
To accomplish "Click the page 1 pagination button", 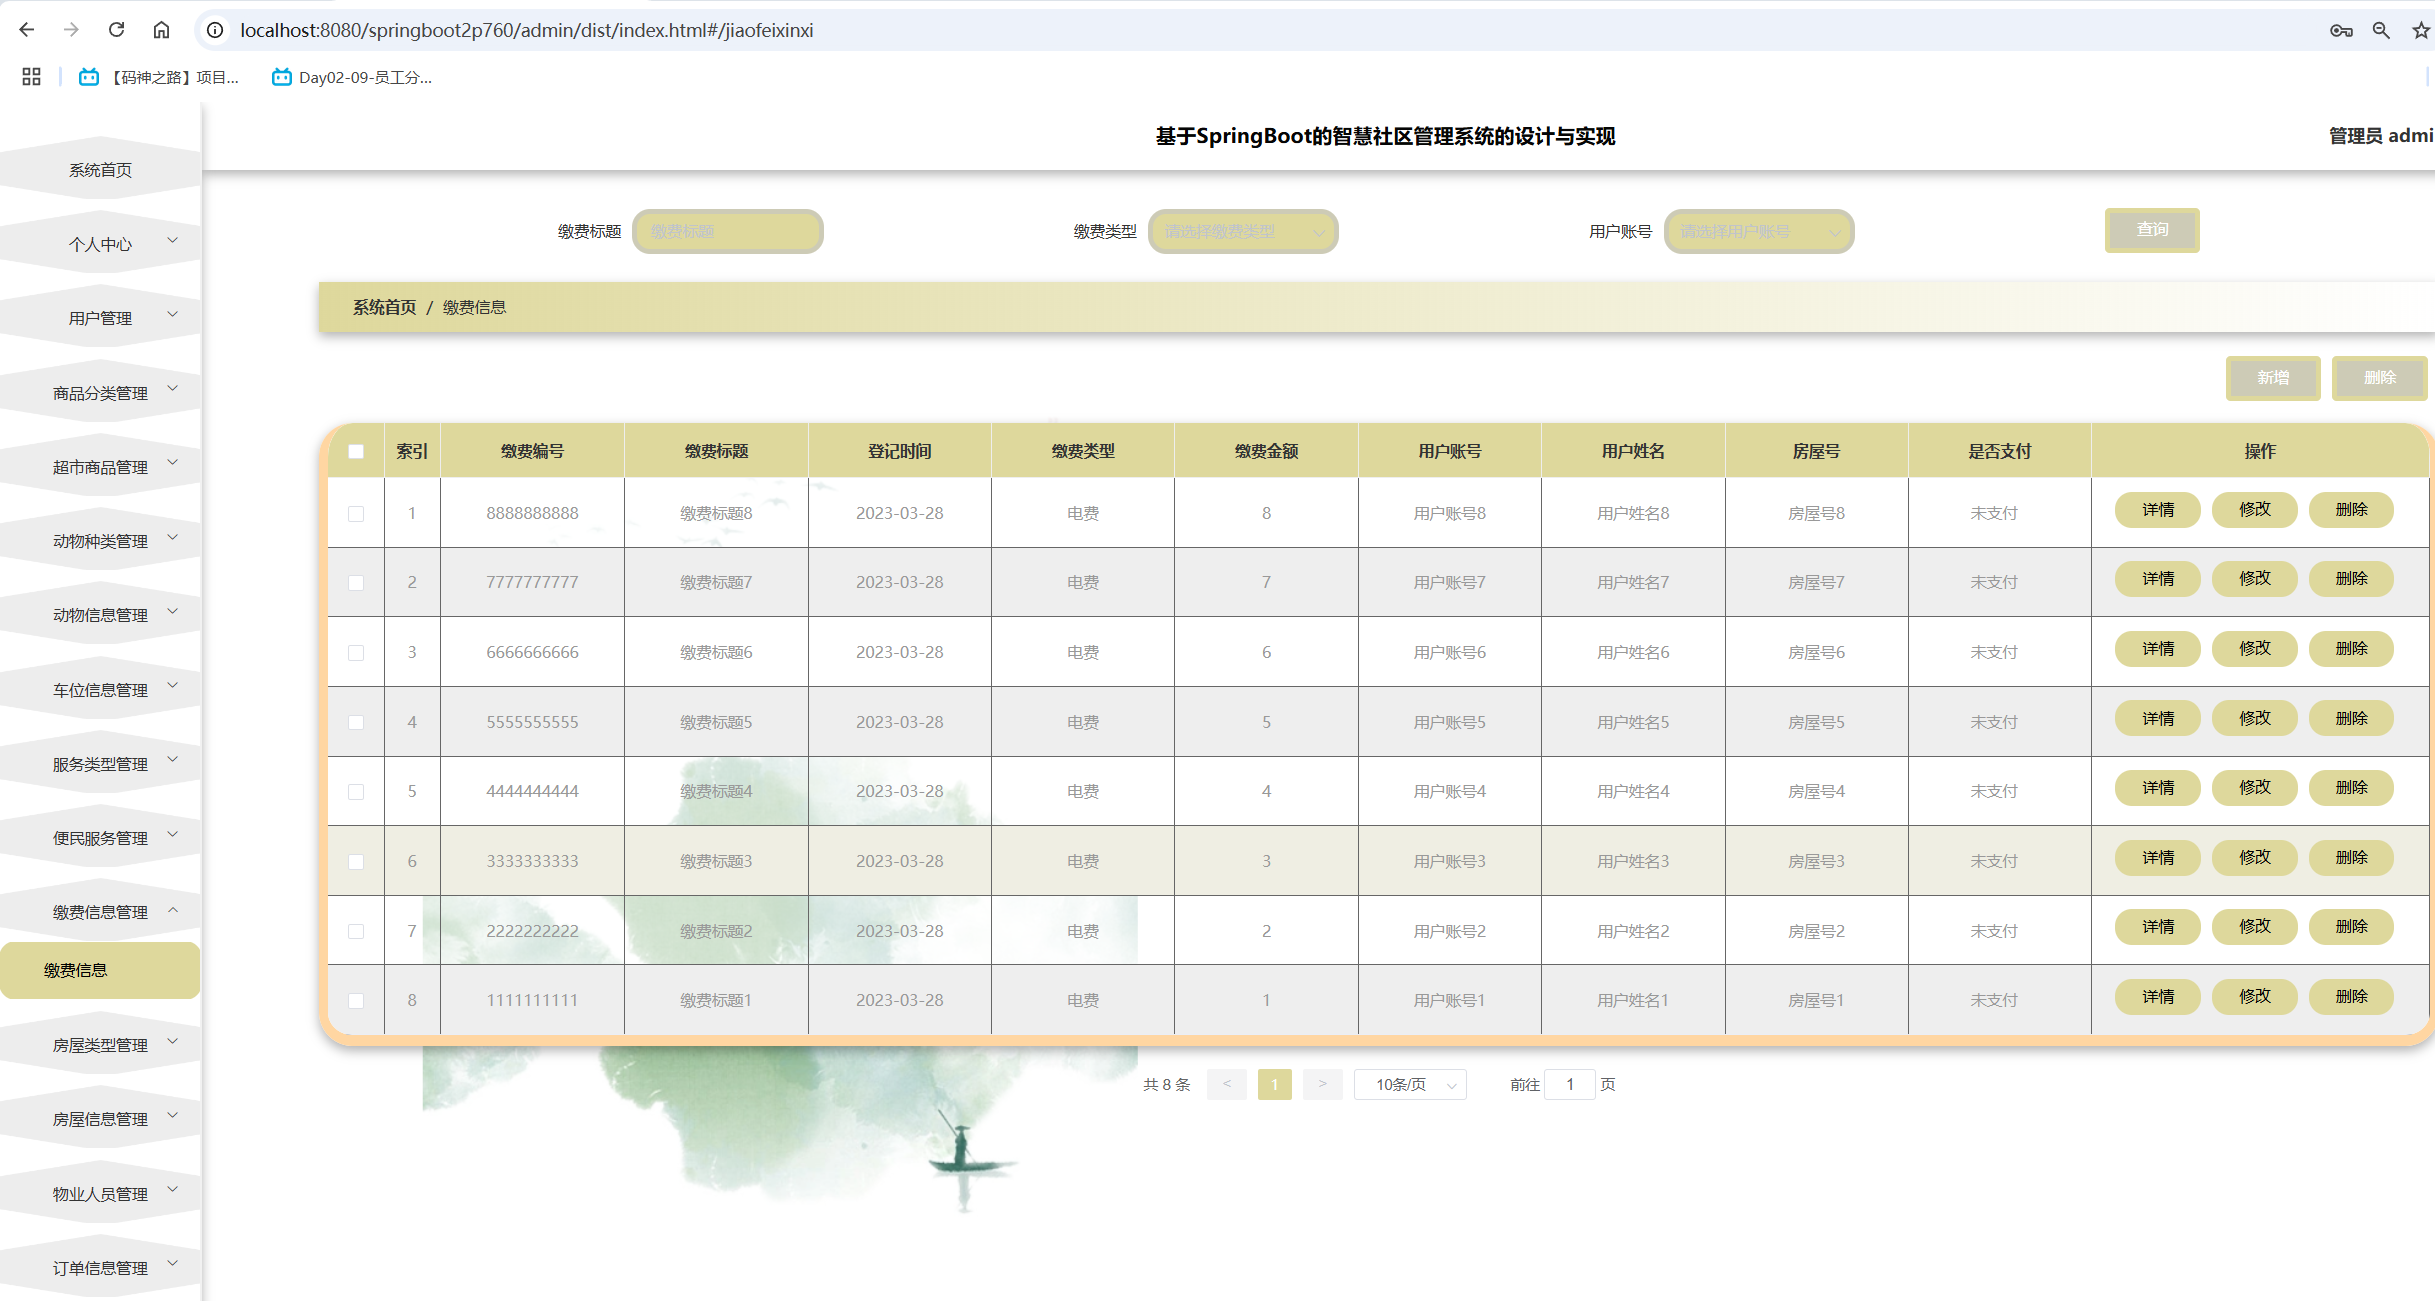I will (x=1274, y=1084).
